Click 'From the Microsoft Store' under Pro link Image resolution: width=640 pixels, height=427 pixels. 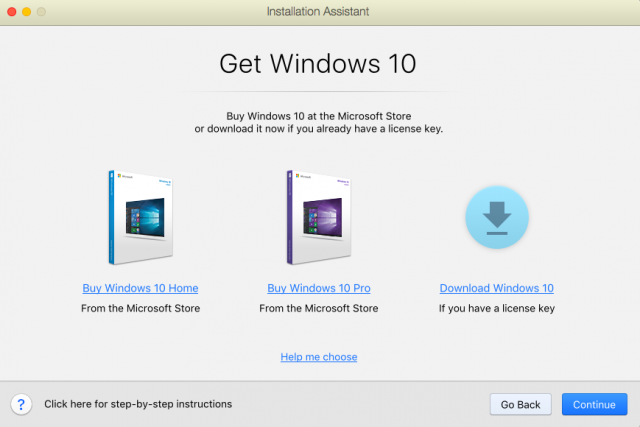(319, 308)
